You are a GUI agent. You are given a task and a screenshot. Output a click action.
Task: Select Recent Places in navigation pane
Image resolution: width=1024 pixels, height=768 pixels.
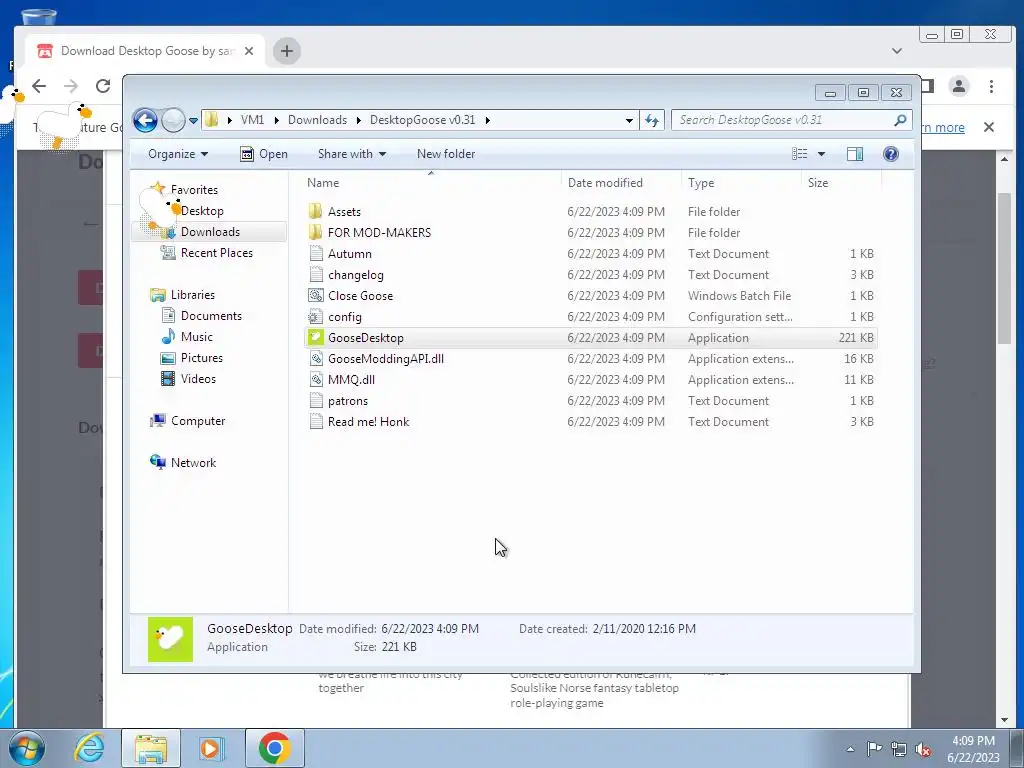207,253
